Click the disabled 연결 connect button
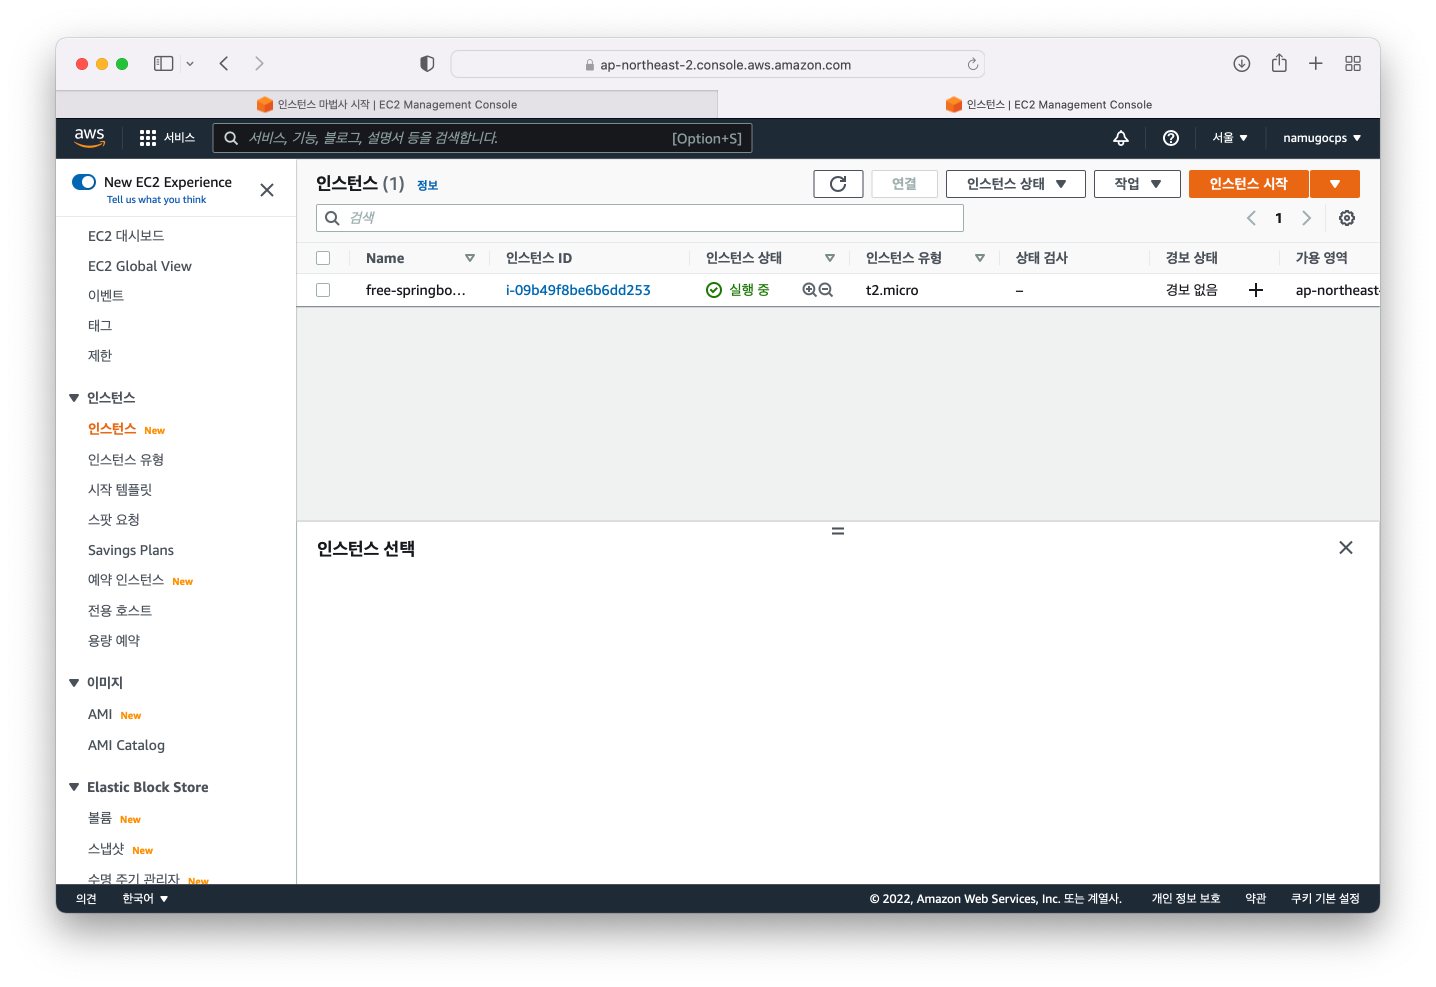1436x987 pixels. tap(904, 184)
